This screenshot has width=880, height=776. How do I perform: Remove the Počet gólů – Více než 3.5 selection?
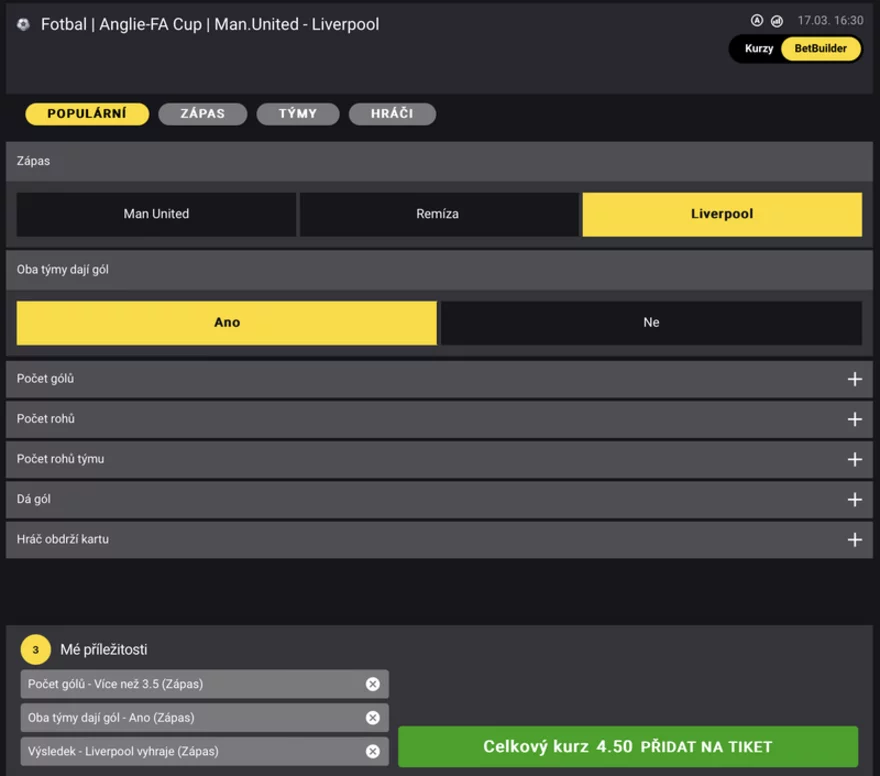pos(373,684)
